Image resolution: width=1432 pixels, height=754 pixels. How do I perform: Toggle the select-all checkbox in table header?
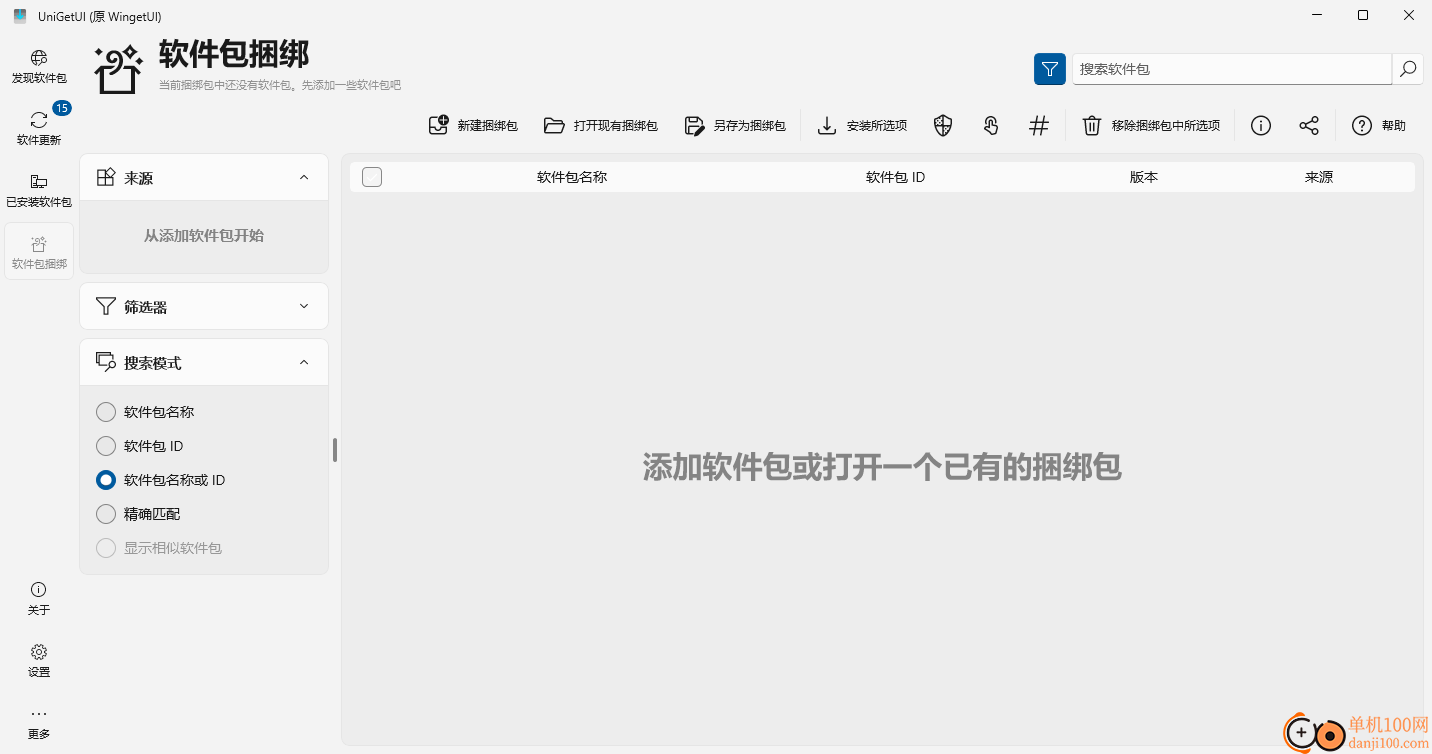(x=372, y=177)
